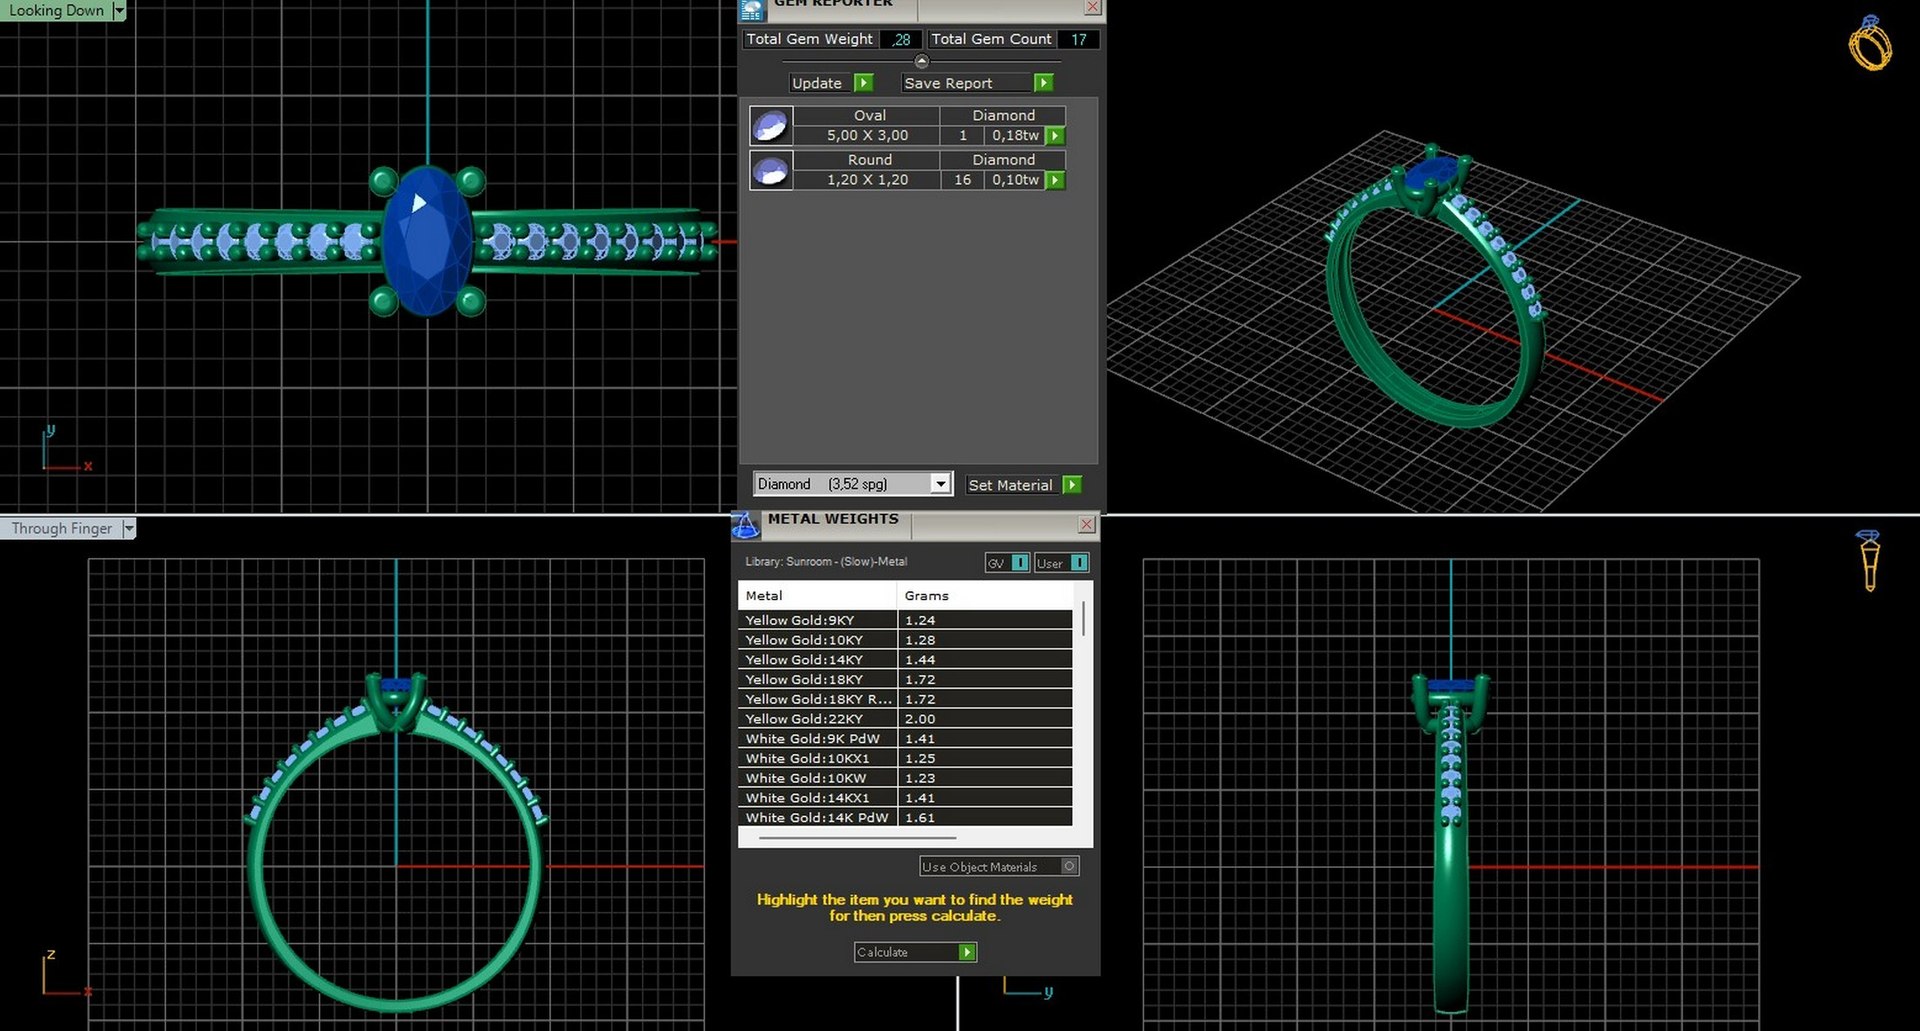Image resolution: width=1920 pixels, height=1031 pixels.
Task: Open the Looking Down viewport menu
Action: click(x=119, y=10)
